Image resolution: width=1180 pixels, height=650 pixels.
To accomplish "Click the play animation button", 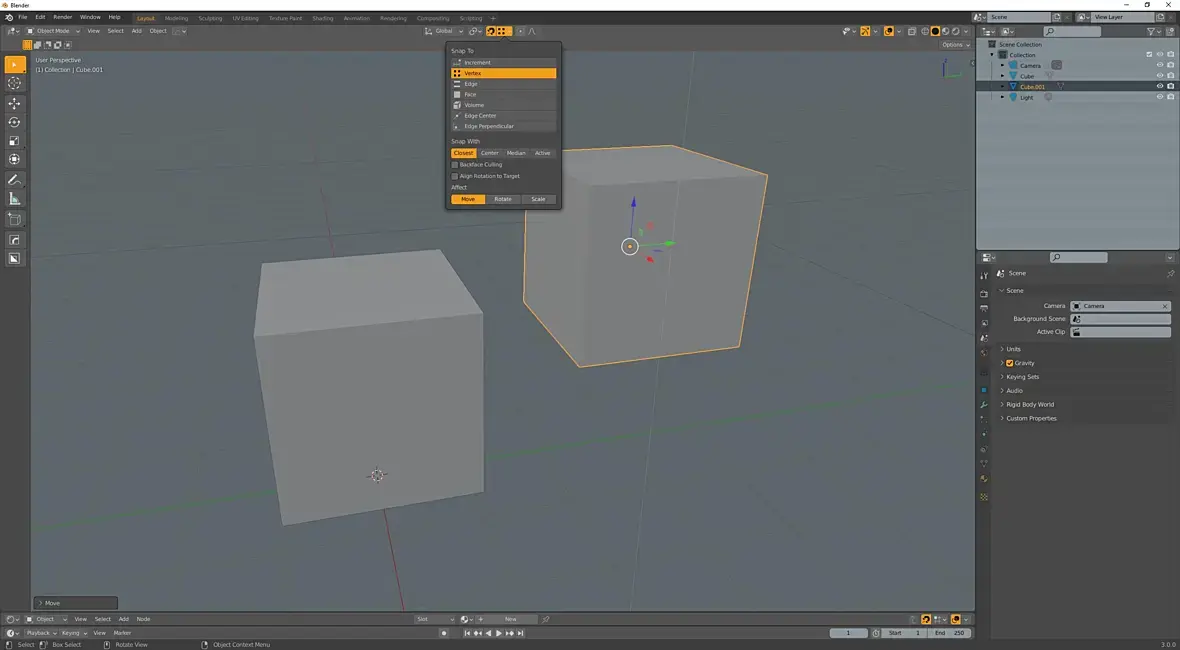I will point(498,633).
